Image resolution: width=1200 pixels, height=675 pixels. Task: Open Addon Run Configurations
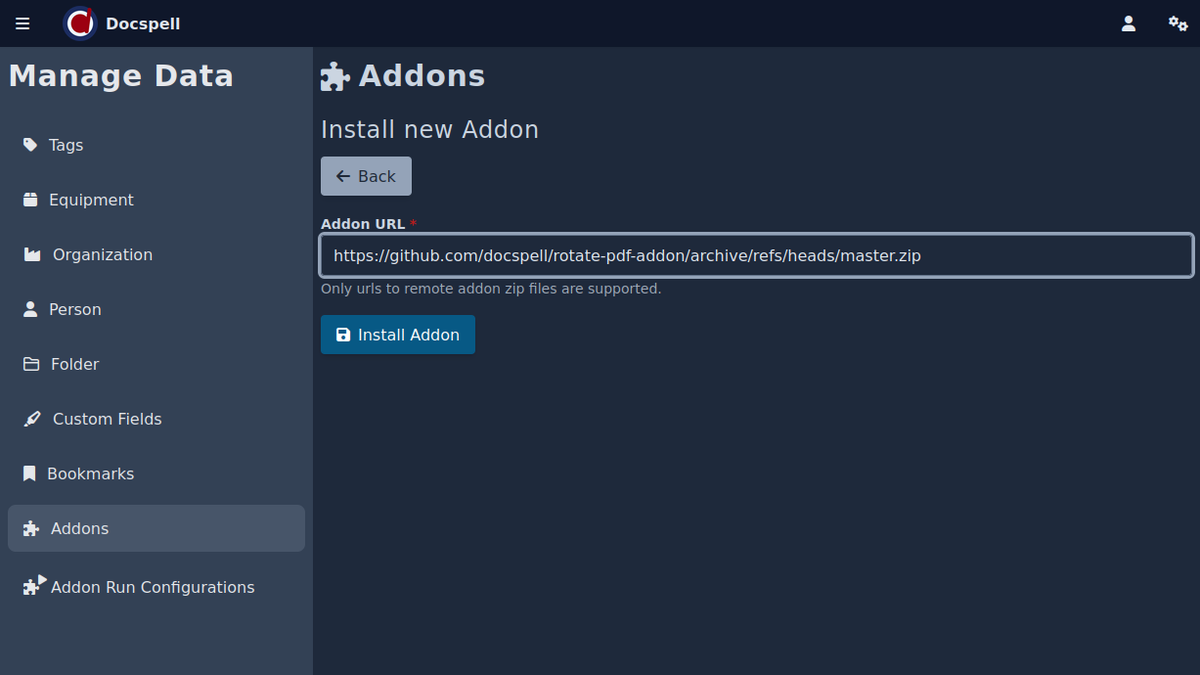[152, 587]
